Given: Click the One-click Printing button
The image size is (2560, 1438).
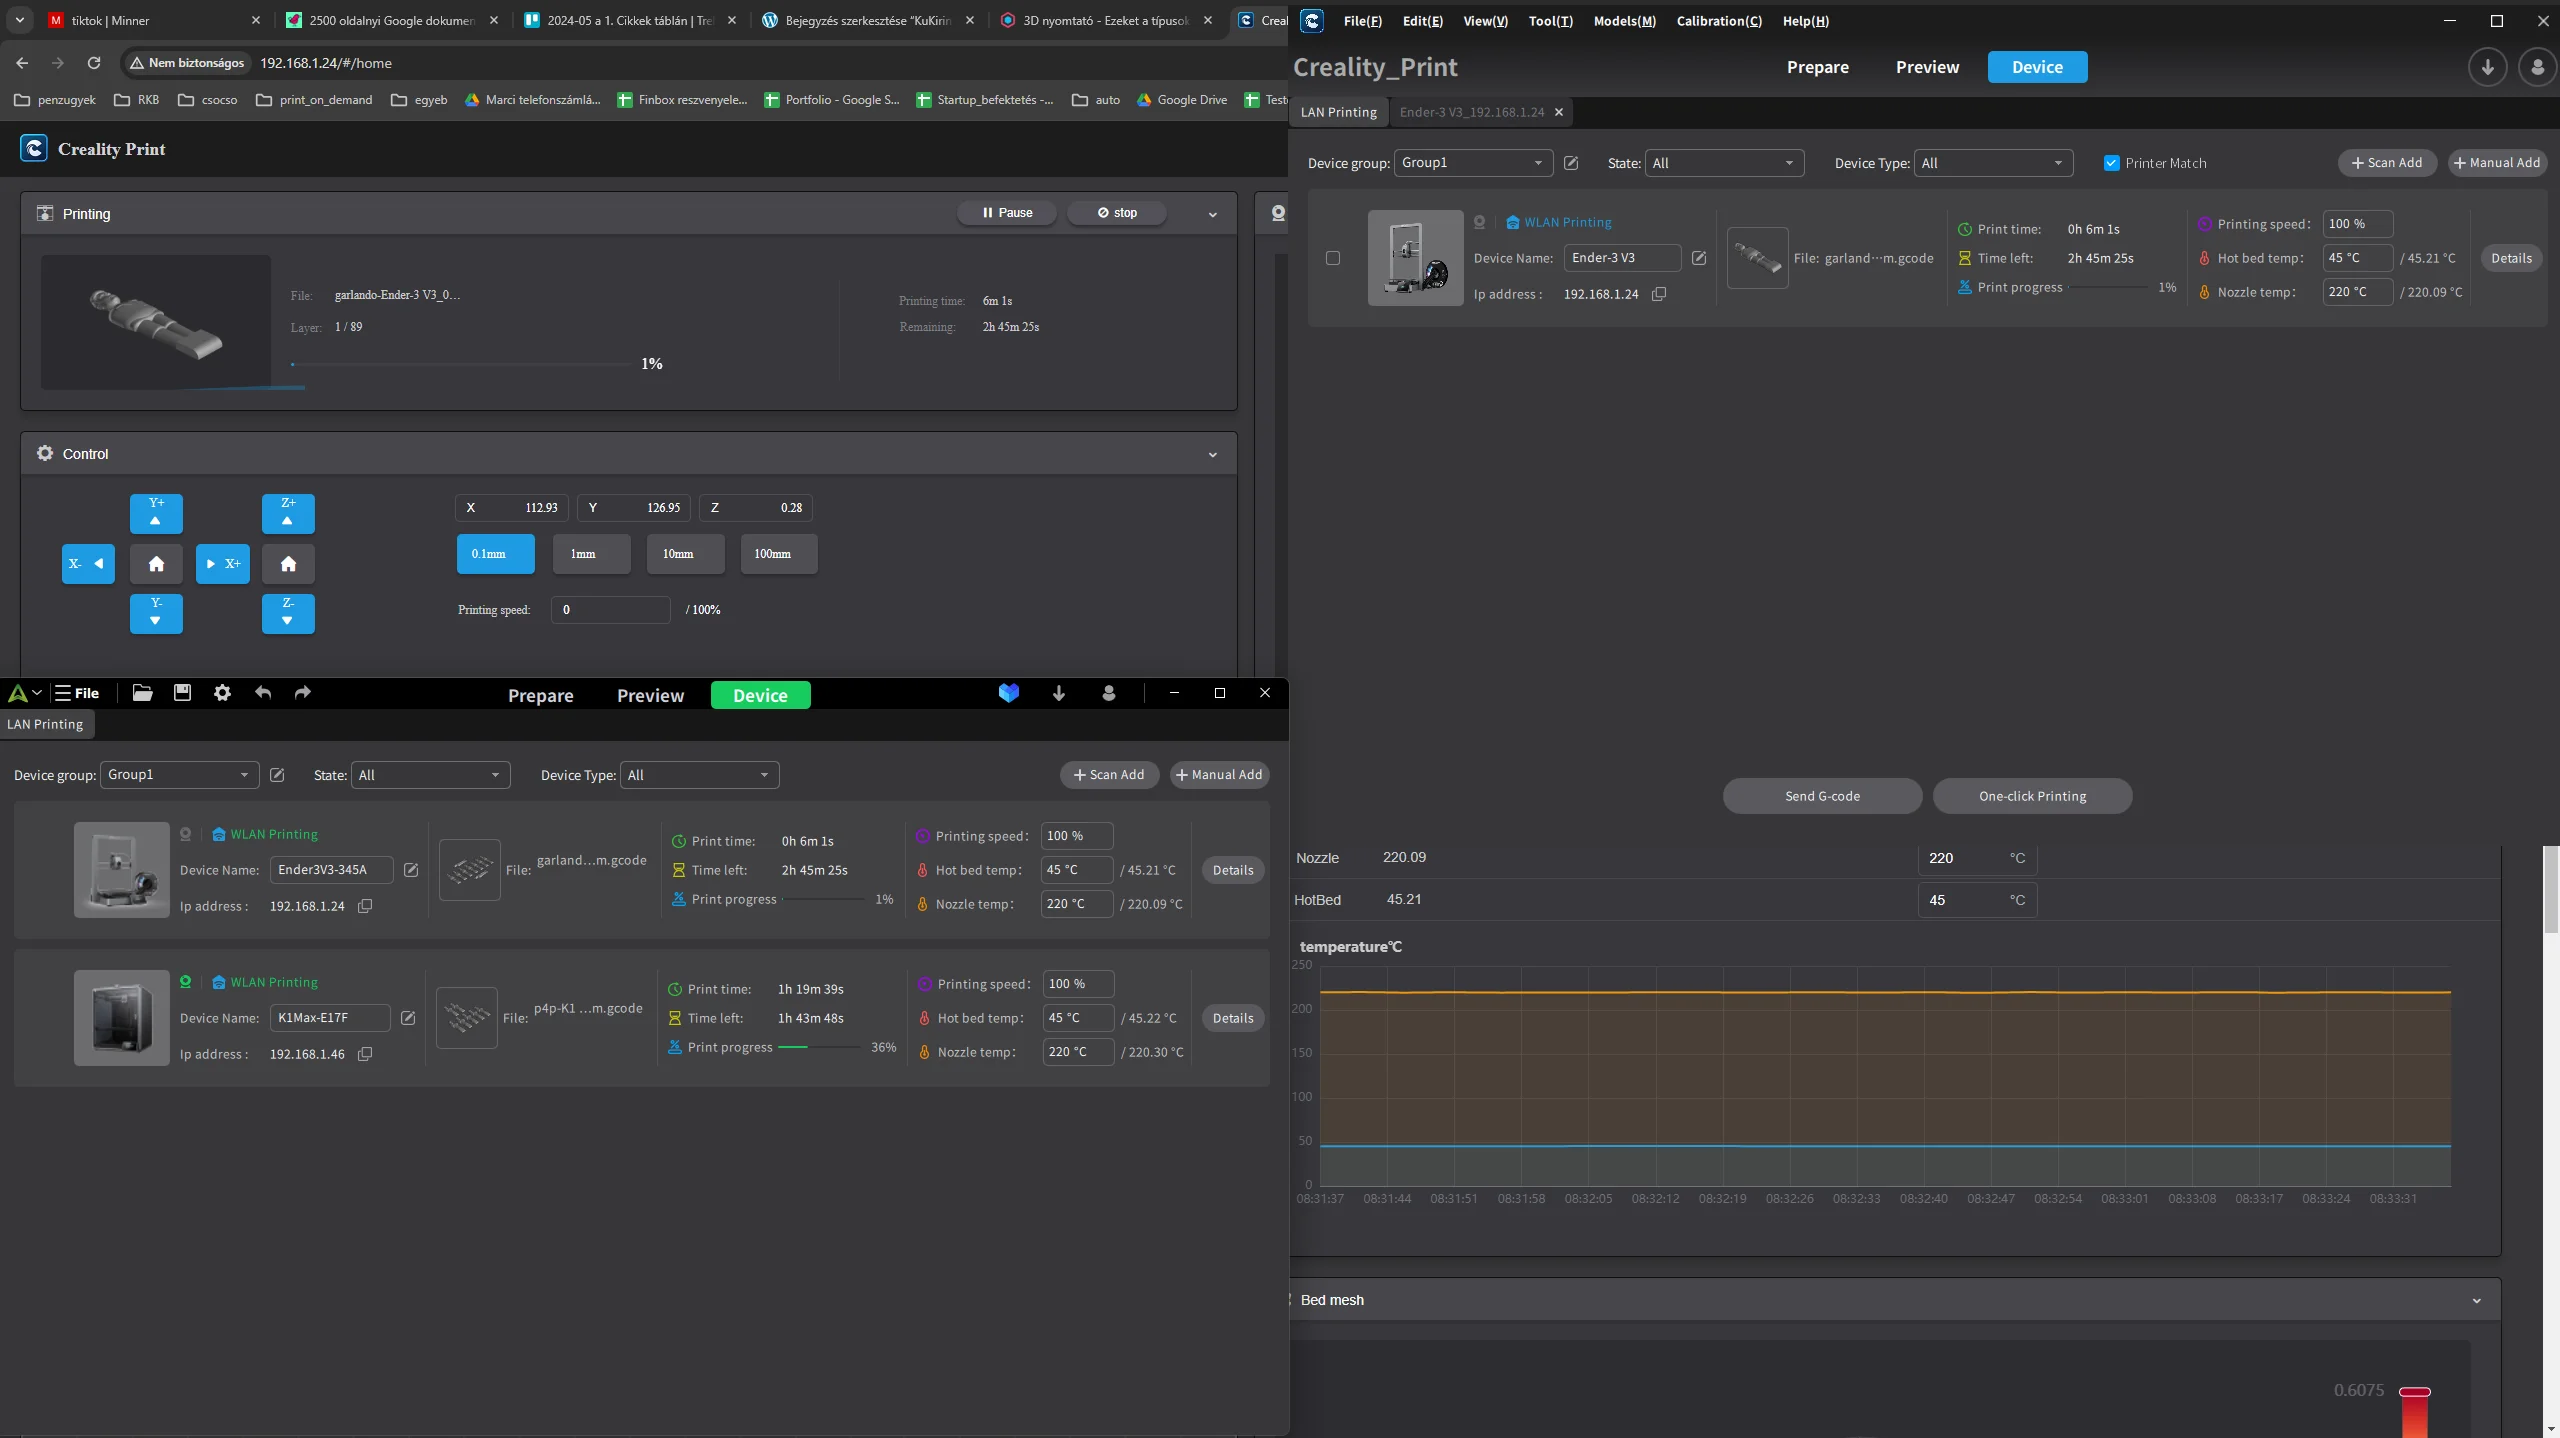Looking at the screenshot, I should pos(2031,796).
